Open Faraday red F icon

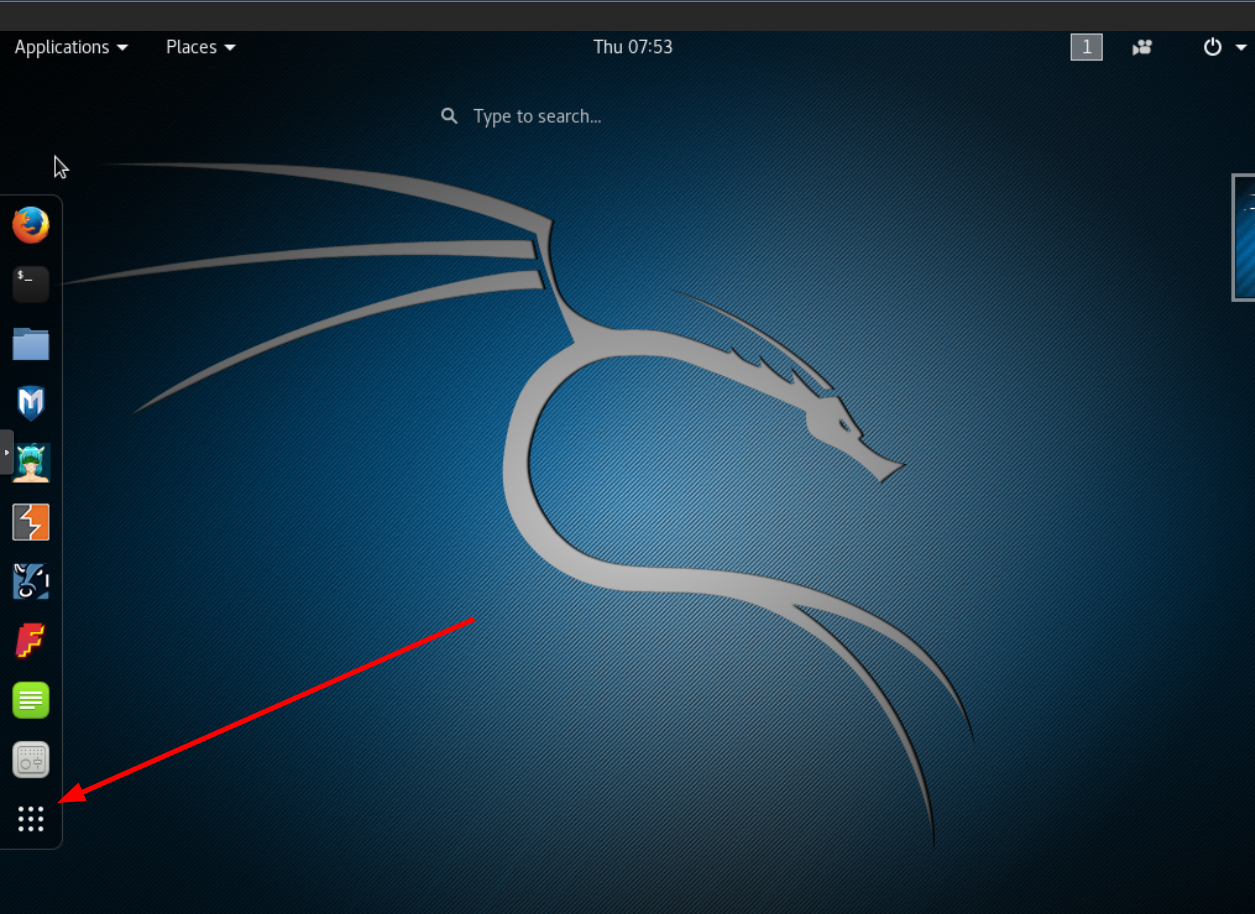31,641
